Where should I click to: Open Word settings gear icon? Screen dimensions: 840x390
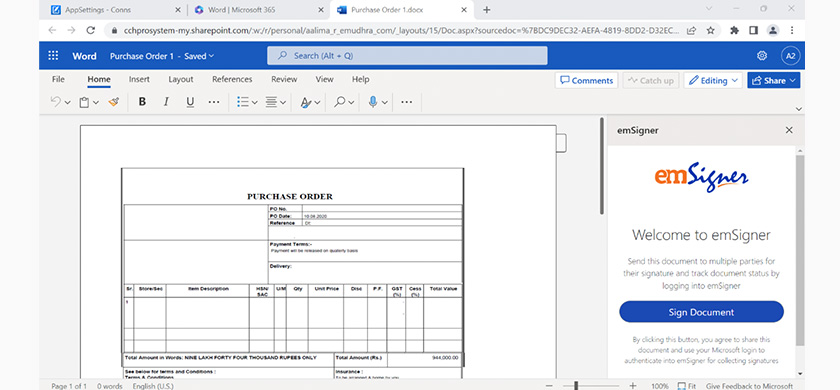click(762, 56)
